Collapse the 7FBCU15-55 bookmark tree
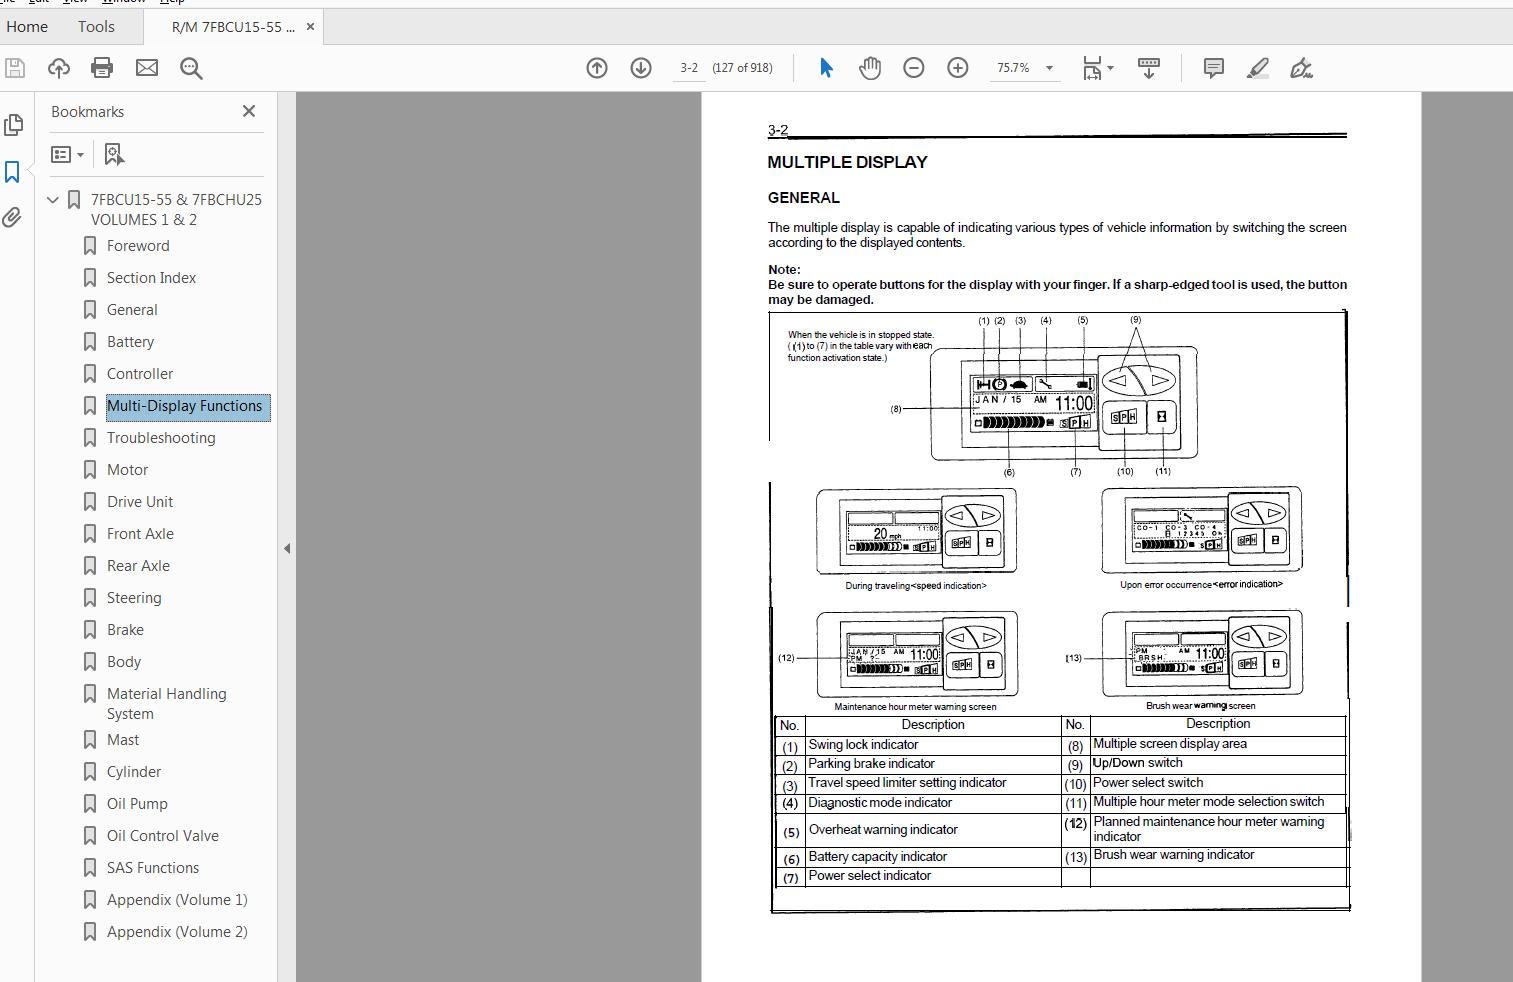This screenshot has height=982, width=1513. [x=53, y=199]
